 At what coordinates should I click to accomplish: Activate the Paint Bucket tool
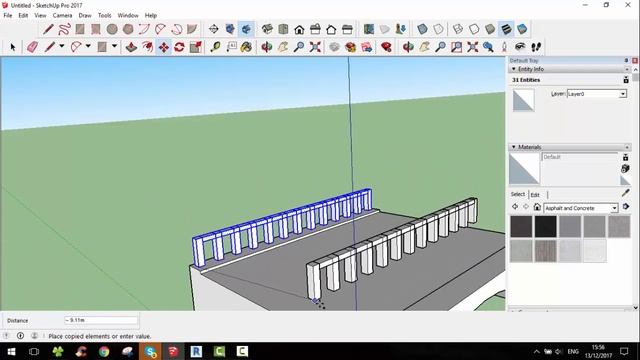(x=246, y=47)
